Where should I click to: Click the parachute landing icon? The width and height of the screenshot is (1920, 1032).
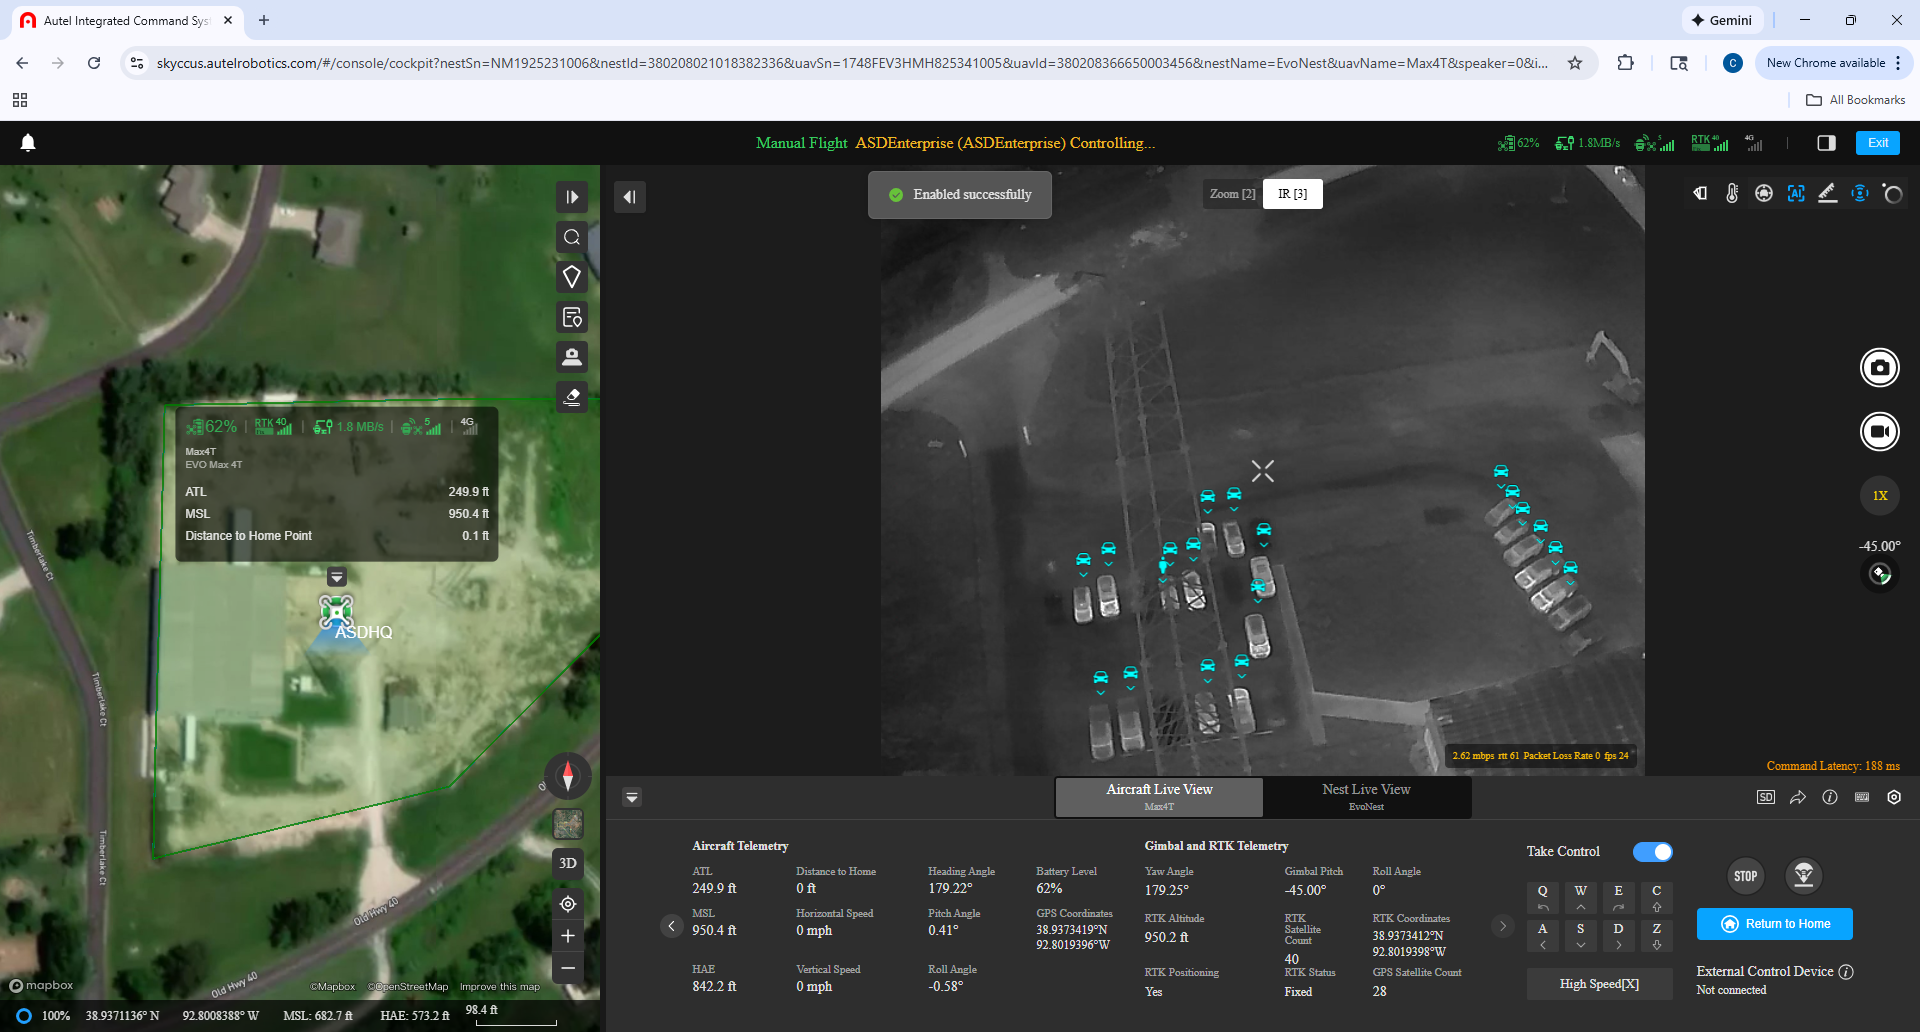click(1803, 876)
